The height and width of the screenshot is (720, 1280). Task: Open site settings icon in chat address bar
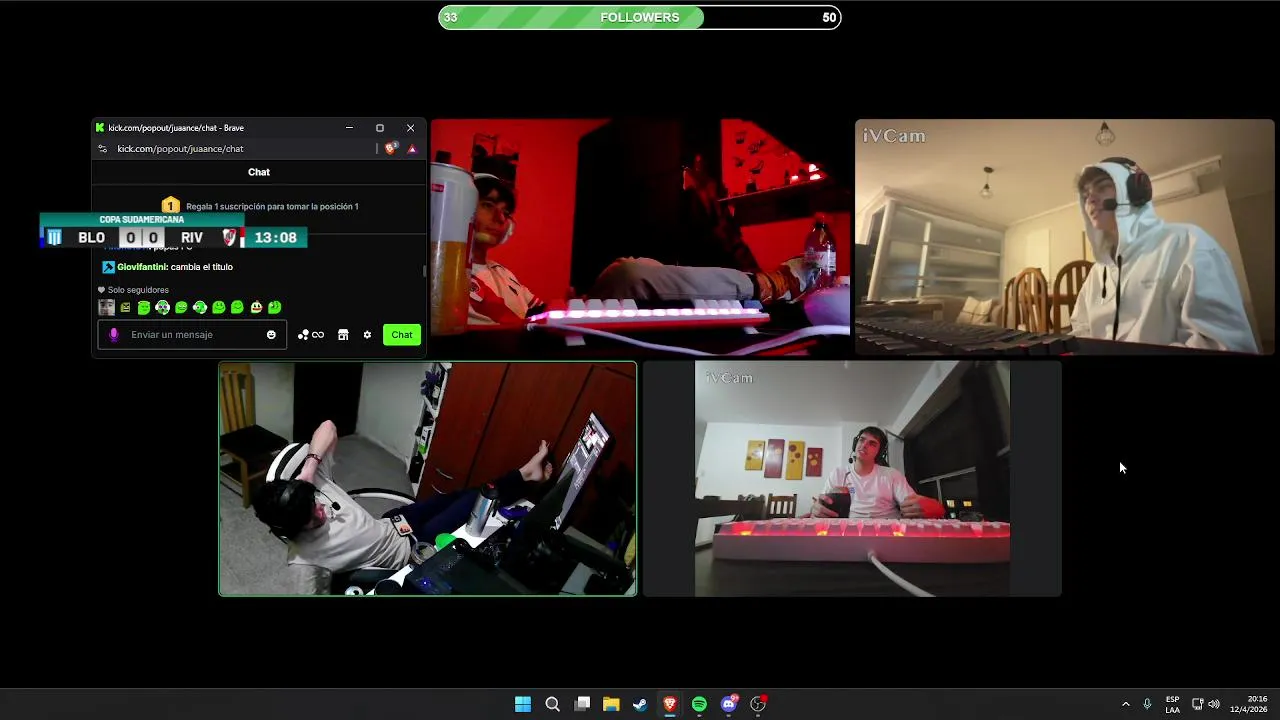point(102,149)
